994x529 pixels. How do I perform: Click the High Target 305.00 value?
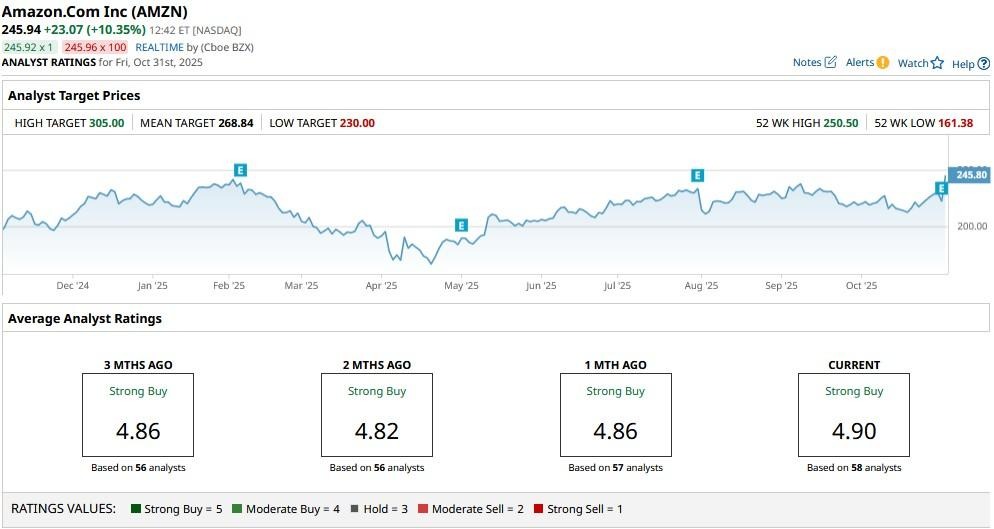coord(106,123)
